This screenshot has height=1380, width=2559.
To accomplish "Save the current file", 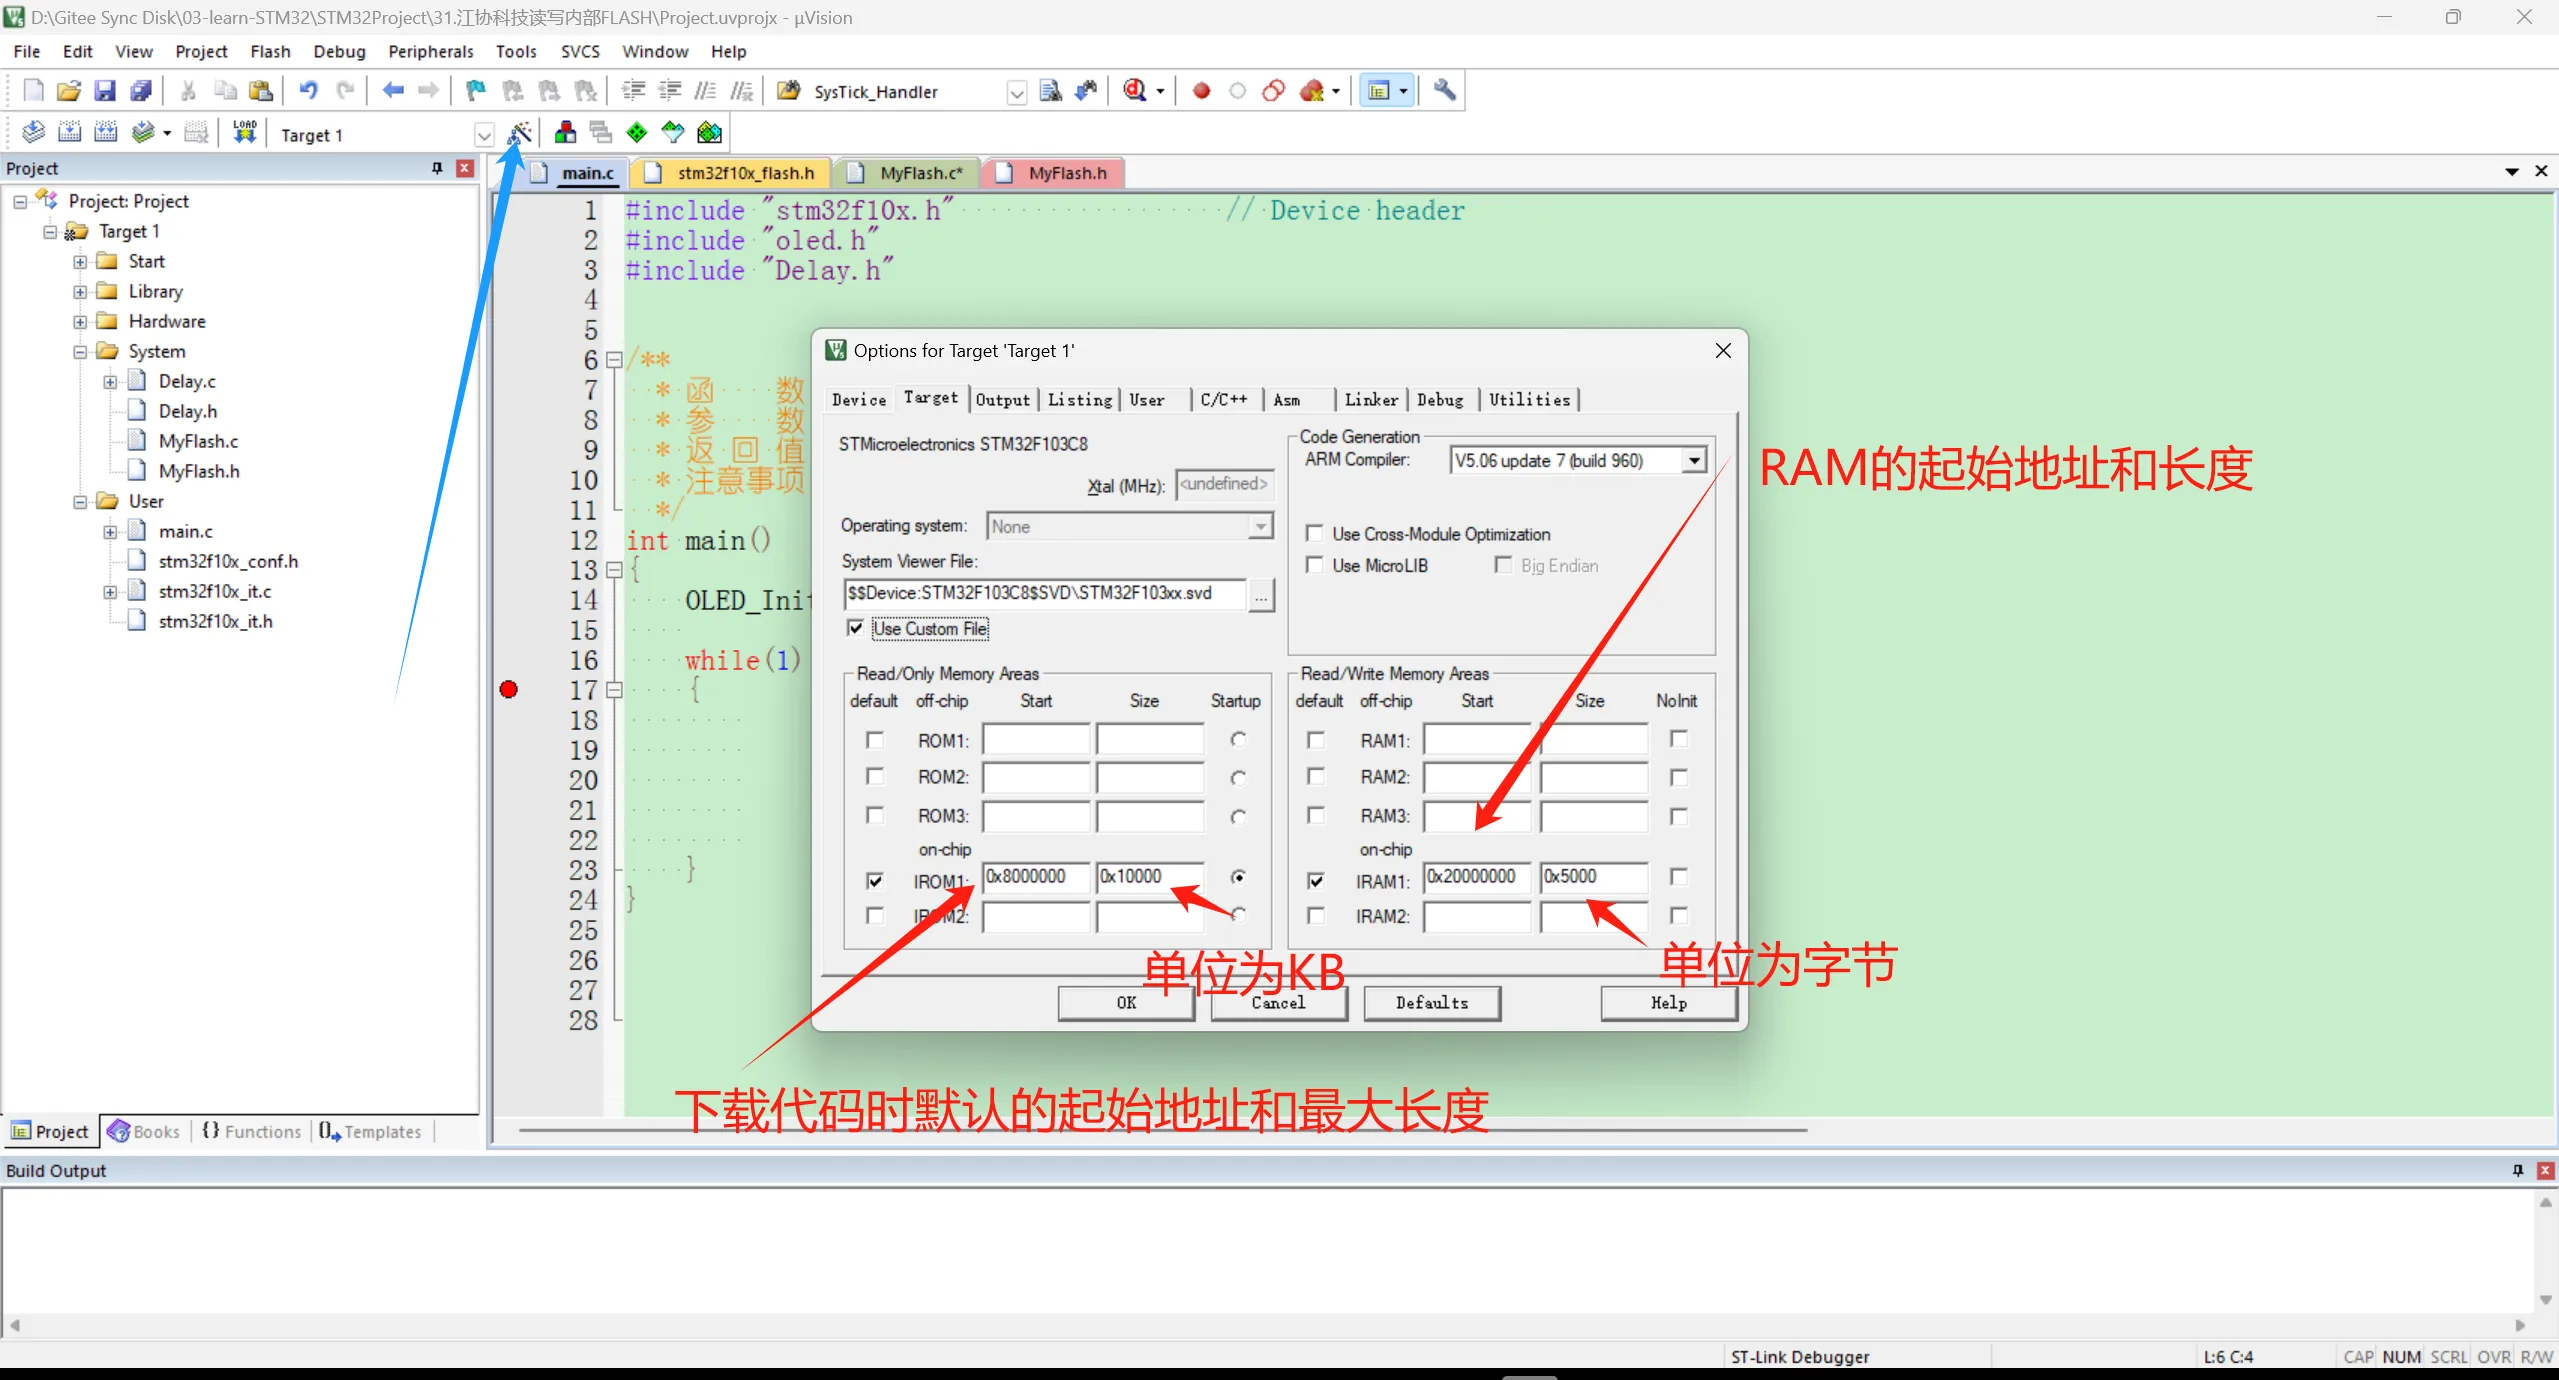I will pyautogui.click(x=104, y=91).
